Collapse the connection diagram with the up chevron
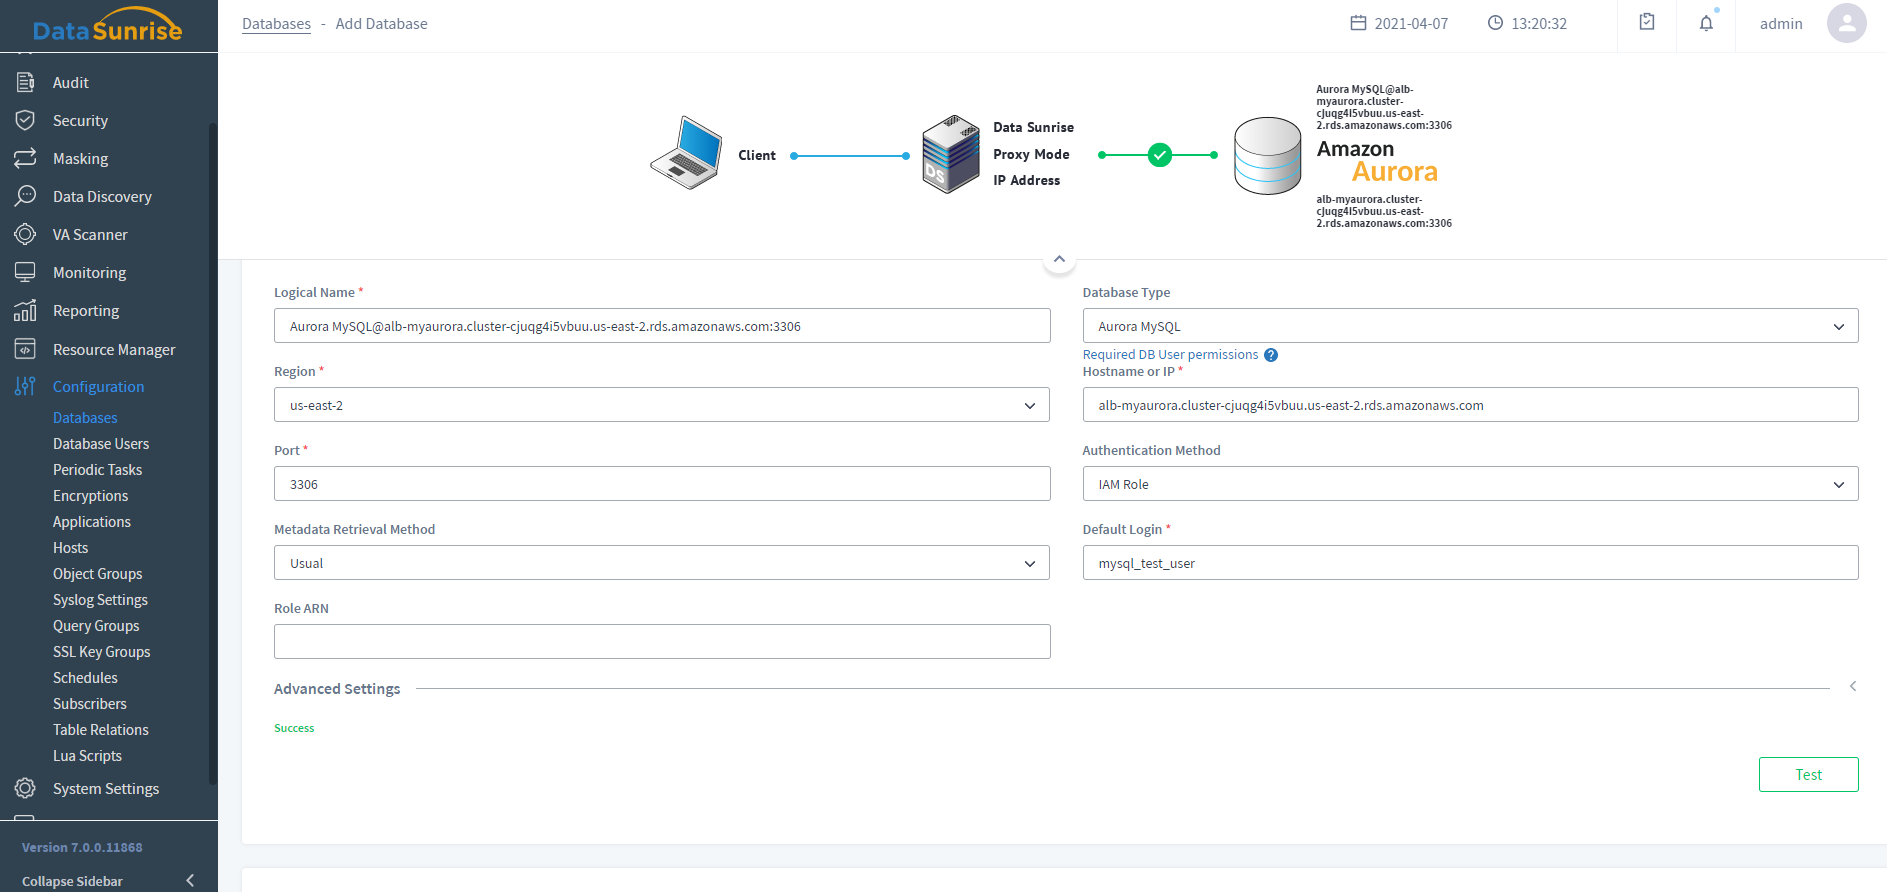This screenshot has height=892, width=1887. point(1059,259)
